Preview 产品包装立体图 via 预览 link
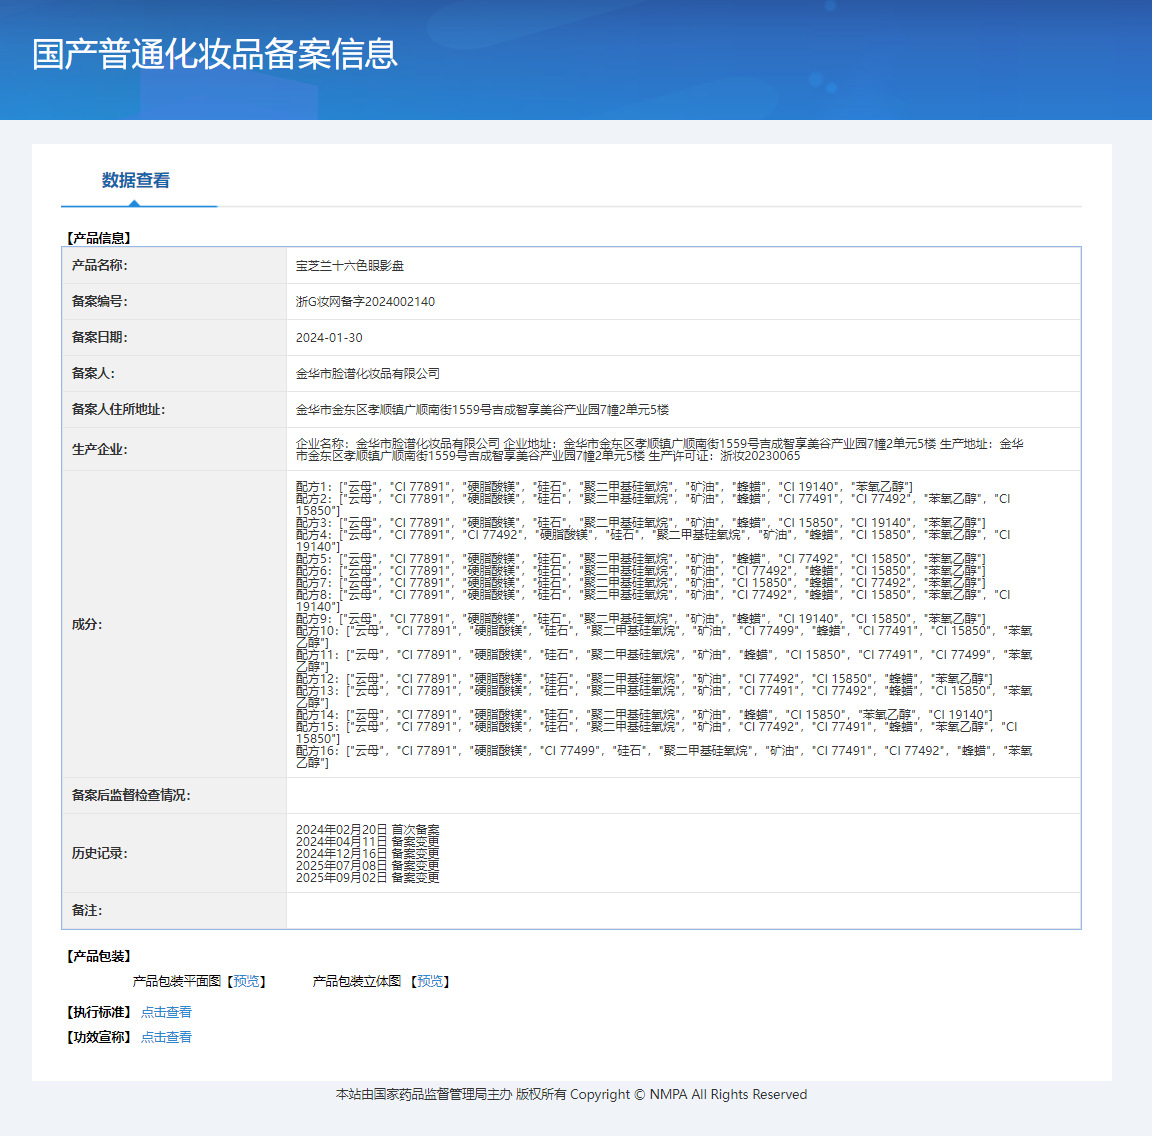The height and width of the screenshot is (1136, 1152). [430, 981]
